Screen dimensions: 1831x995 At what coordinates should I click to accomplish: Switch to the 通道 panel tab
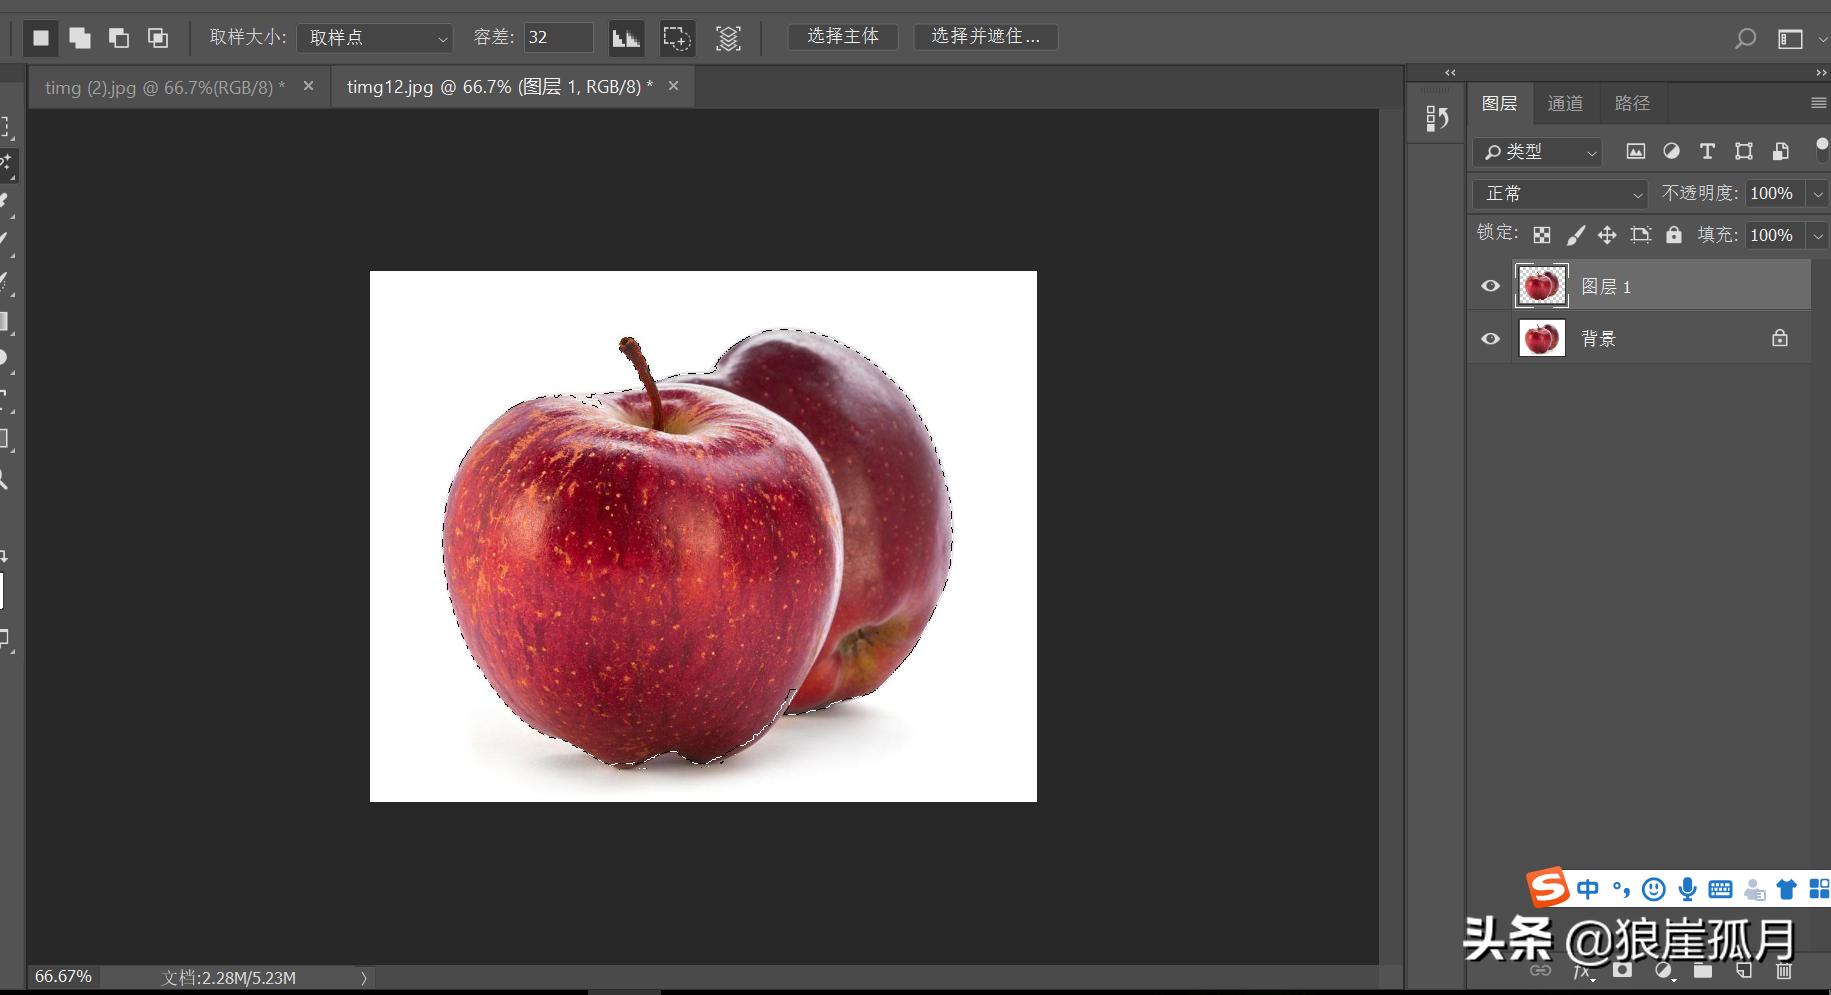pyautogui.click(x=1564, y=103)
